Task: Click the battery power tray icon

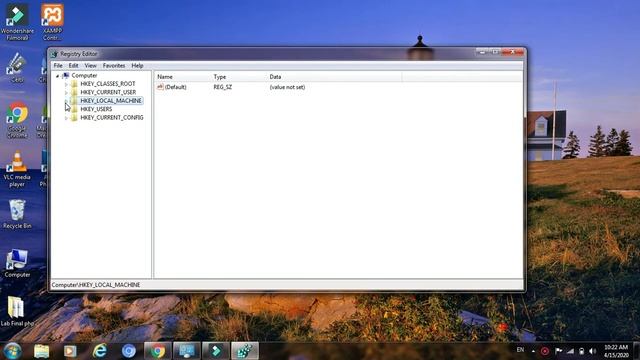Action: point(582,351)
